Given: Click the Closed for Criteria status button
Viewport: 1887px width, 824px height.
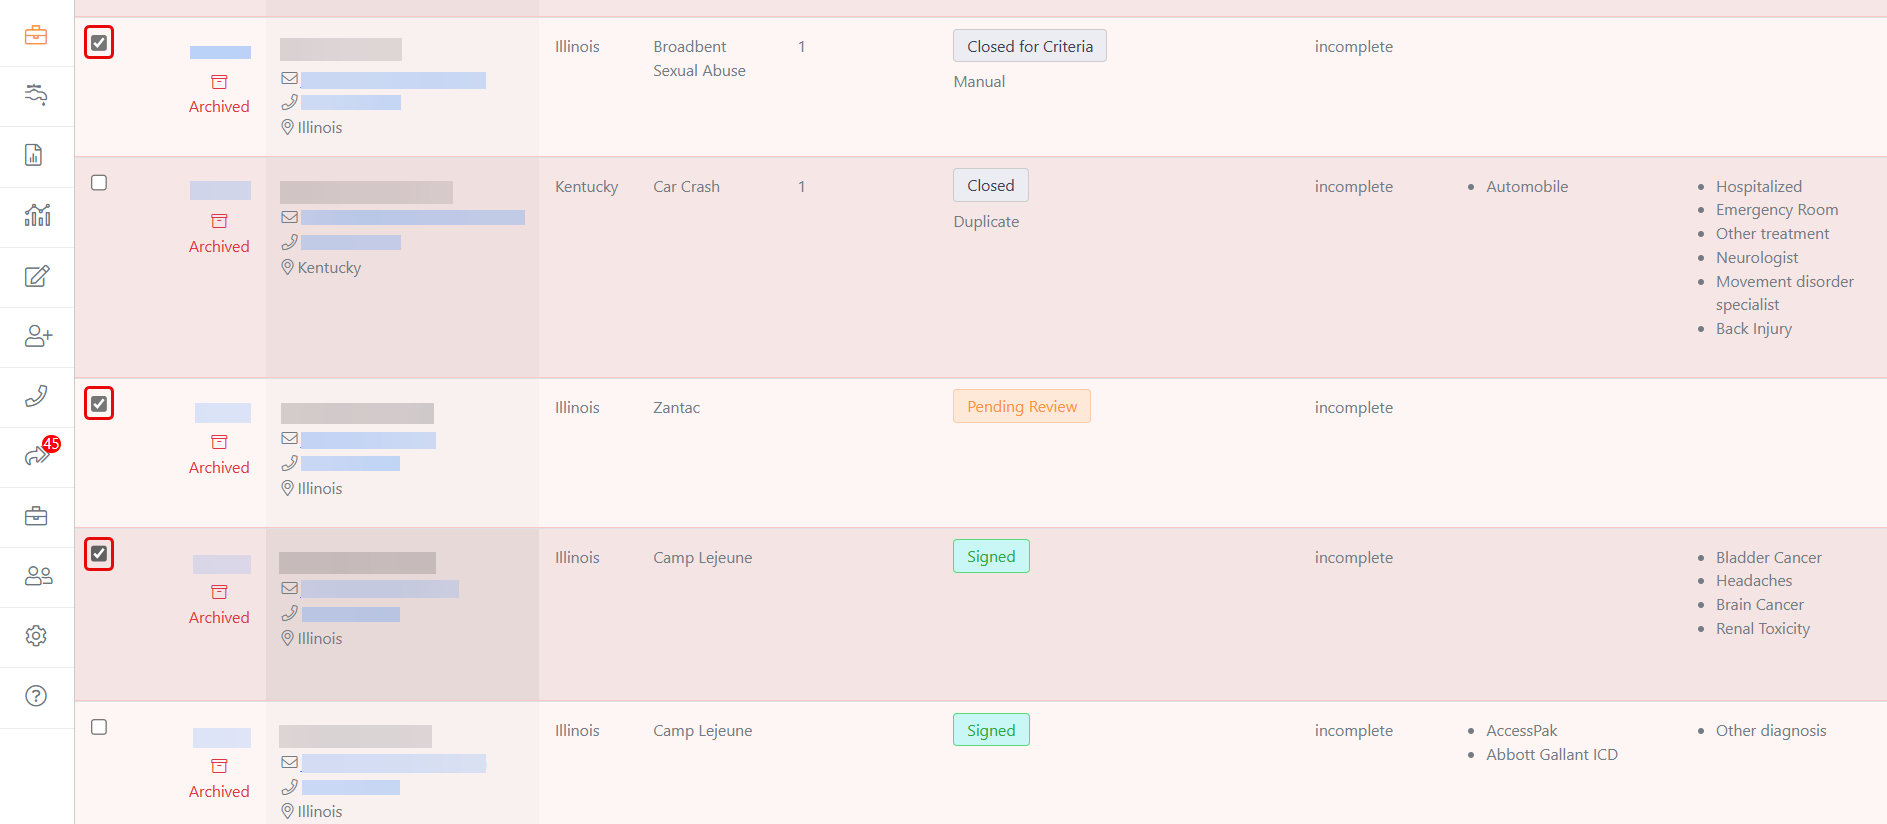Looking at the screenshot, I should [x=1029, y=47].
